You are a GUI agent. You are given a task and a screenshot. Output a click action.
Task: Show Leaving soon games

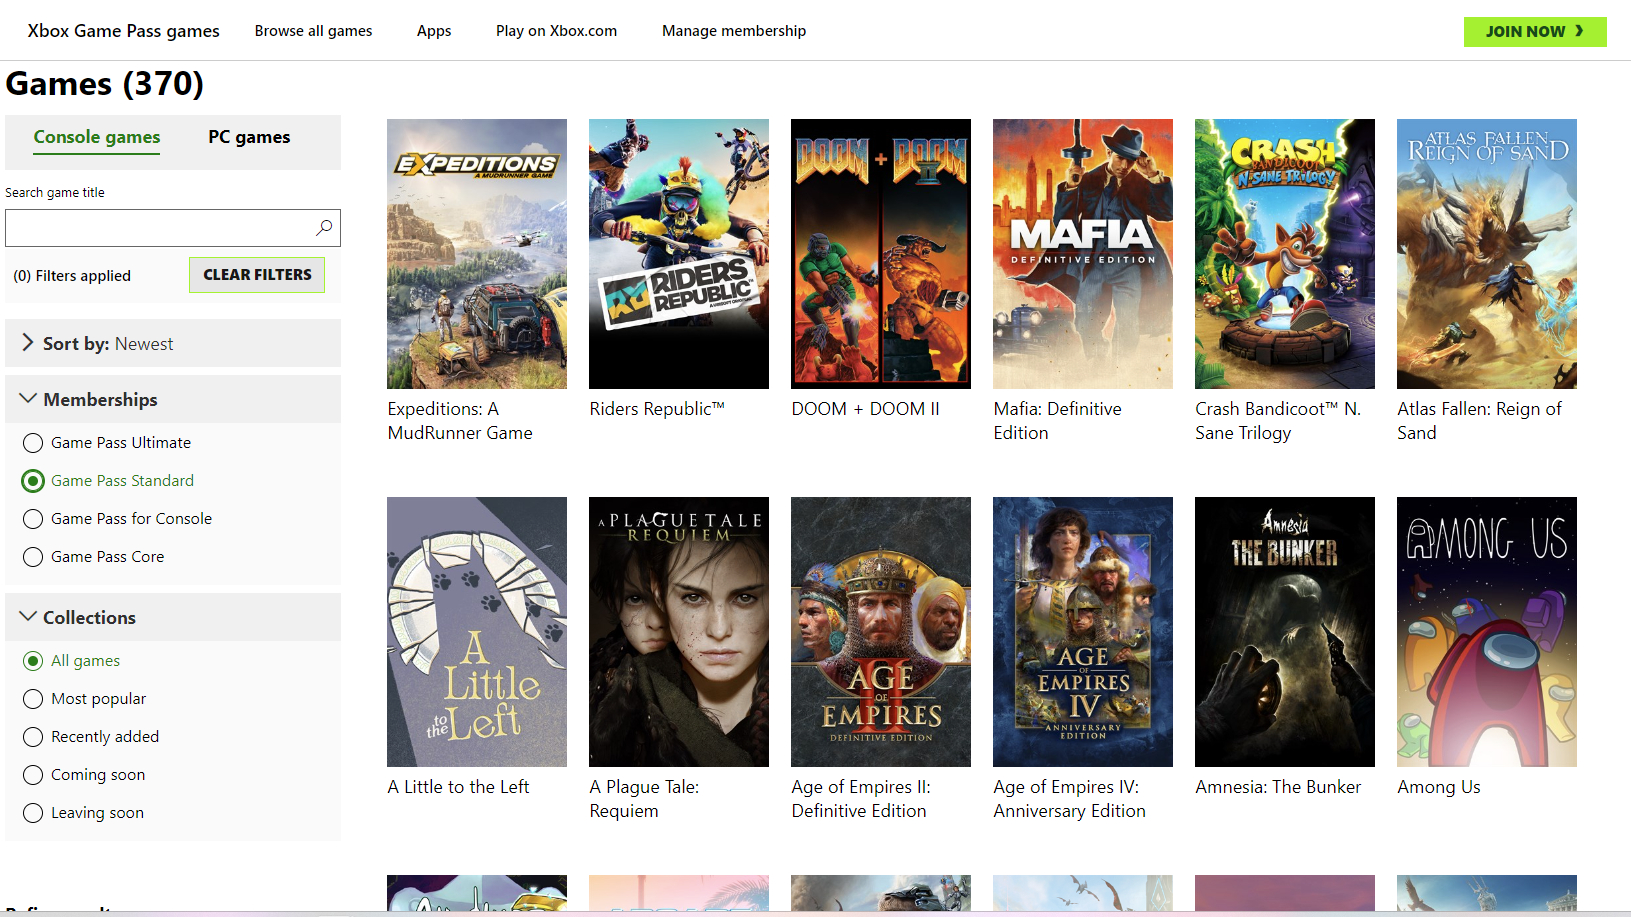(x=33, y=813)
